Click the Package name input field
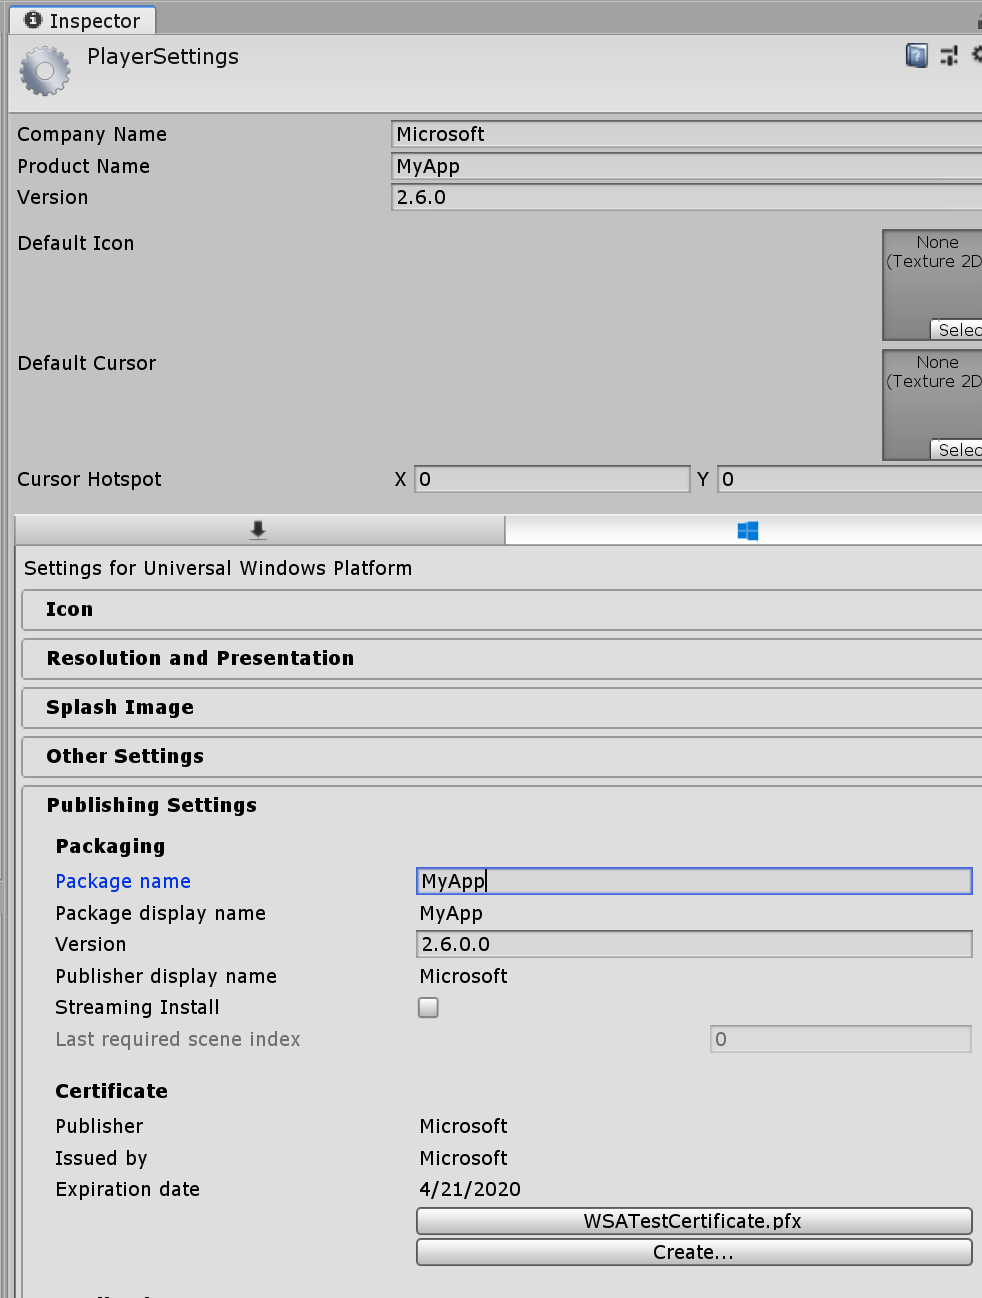Image resolution: width=982 pixels, height=1298 pixels. click(x=693, y=881)
